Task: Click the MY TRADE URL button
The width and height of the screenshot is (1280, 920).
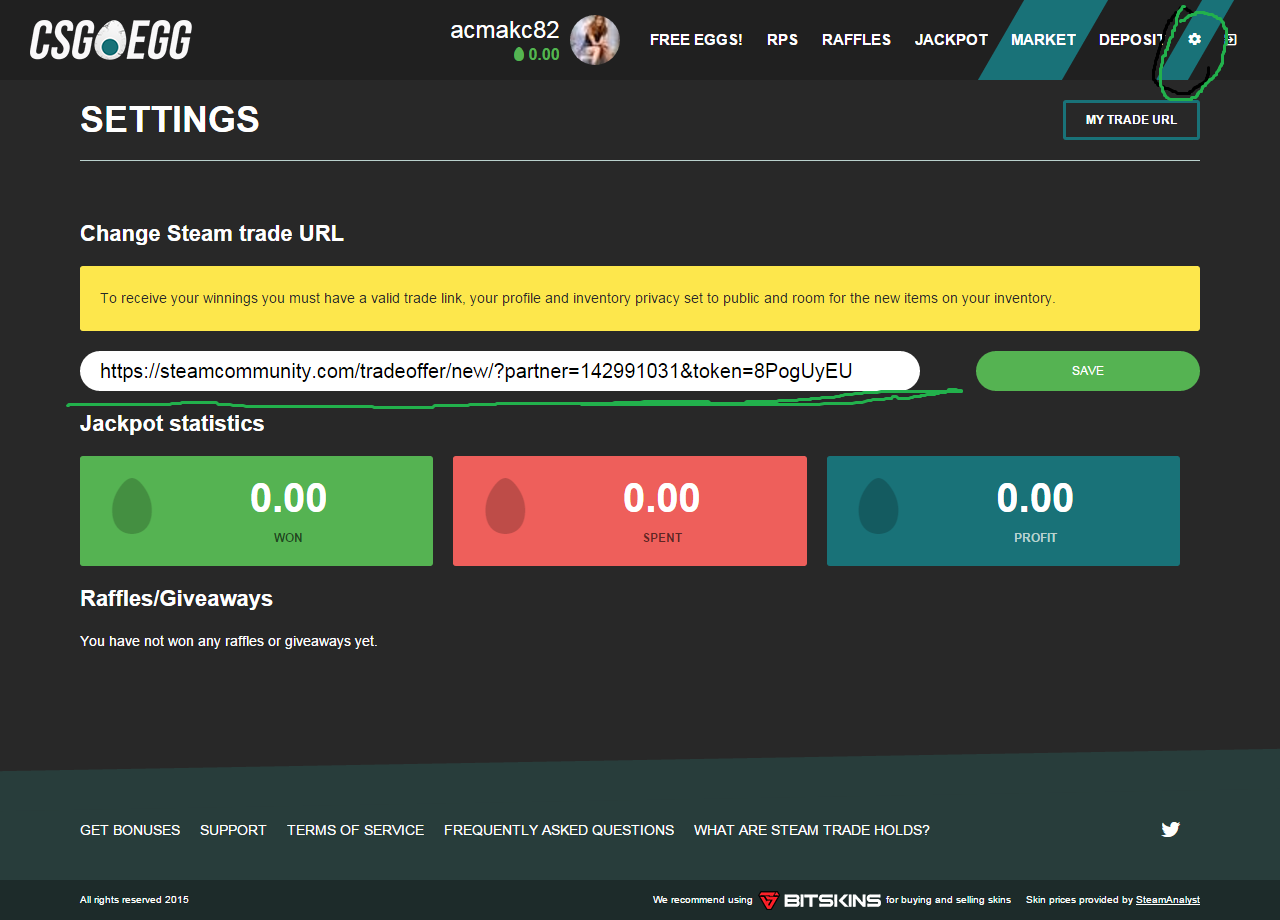Action: [x=1131, y=120]
